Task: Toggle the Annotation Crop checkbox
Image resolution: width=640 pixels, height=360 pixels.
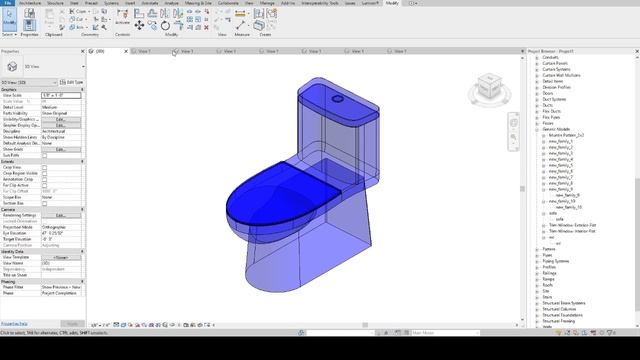Action: point(44,179)
